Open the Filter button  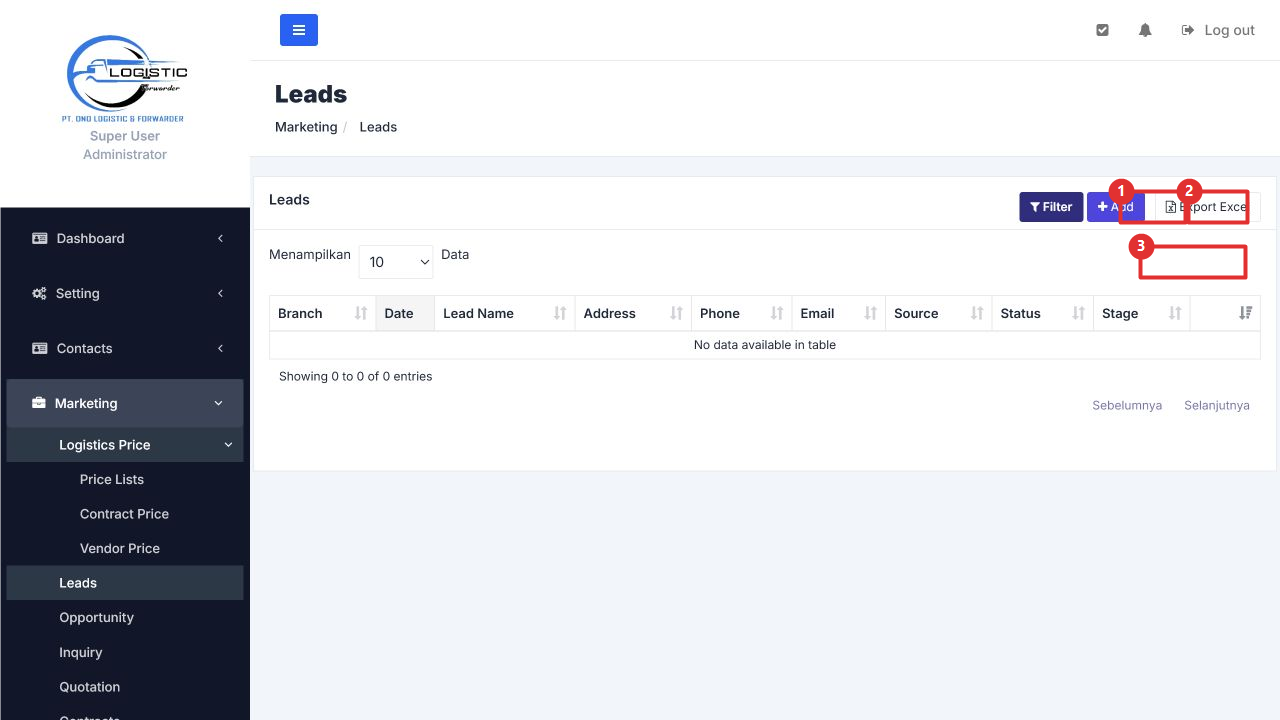click(x=1051, y=207)
